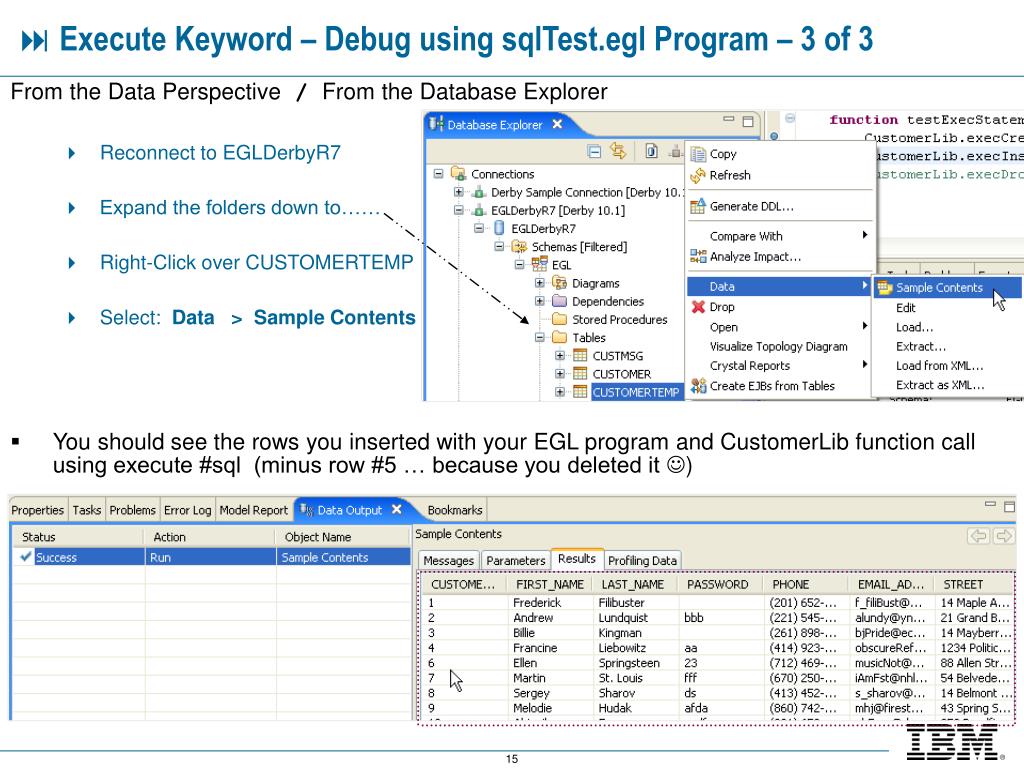
Task: Click Link with Editor arrows icon
Action: (x=618, y=151)
